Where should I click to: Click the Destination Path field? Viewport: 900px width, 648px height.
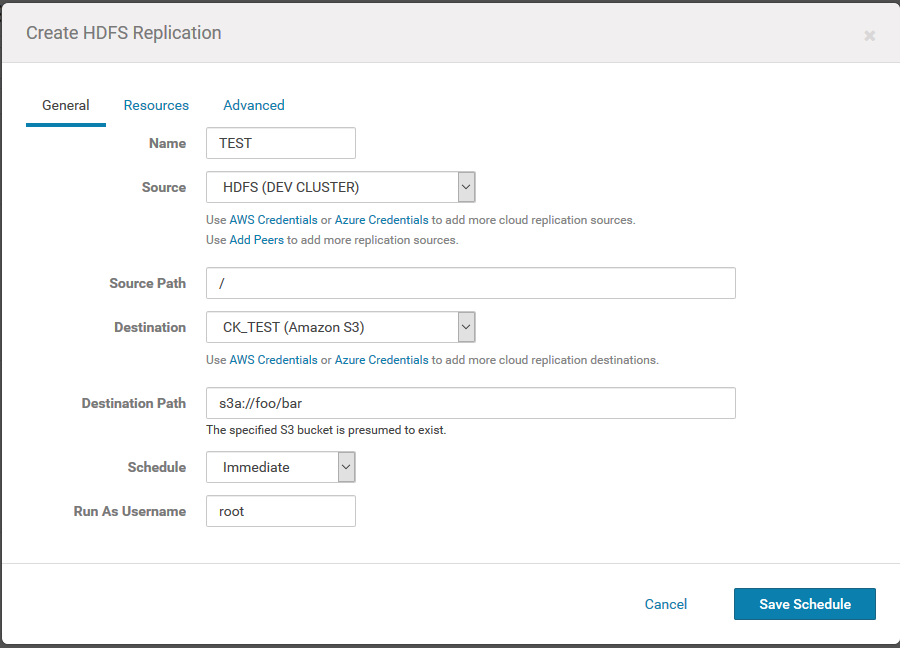[471, 403]
